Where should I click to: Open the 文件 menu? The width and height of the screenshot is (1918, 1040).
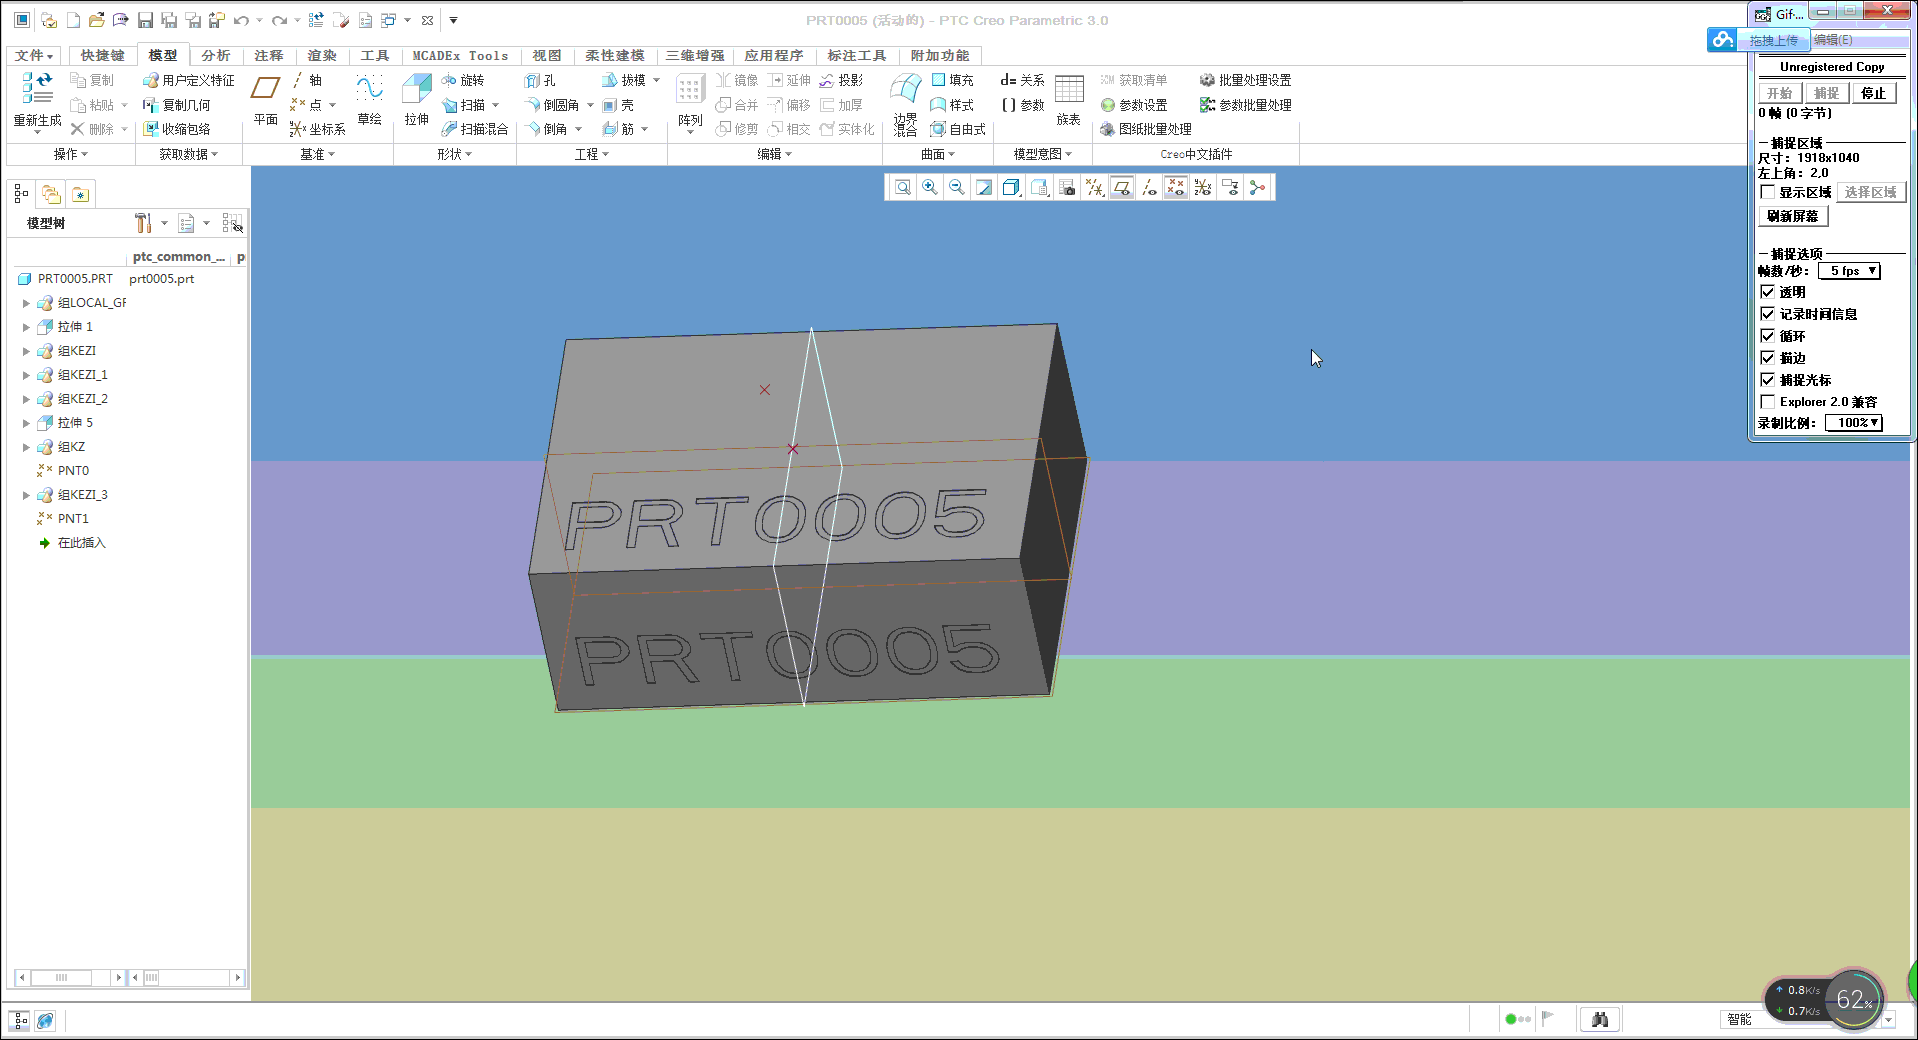pyautogui.click(x=33, y=56)
